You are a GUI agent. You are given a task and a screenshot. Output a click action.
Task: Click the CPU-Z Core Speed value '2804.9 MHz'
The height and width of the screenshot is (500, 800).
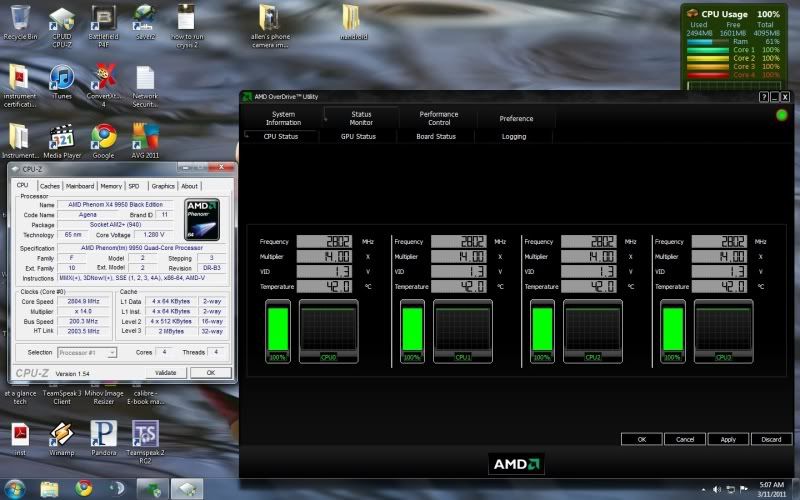84,302
